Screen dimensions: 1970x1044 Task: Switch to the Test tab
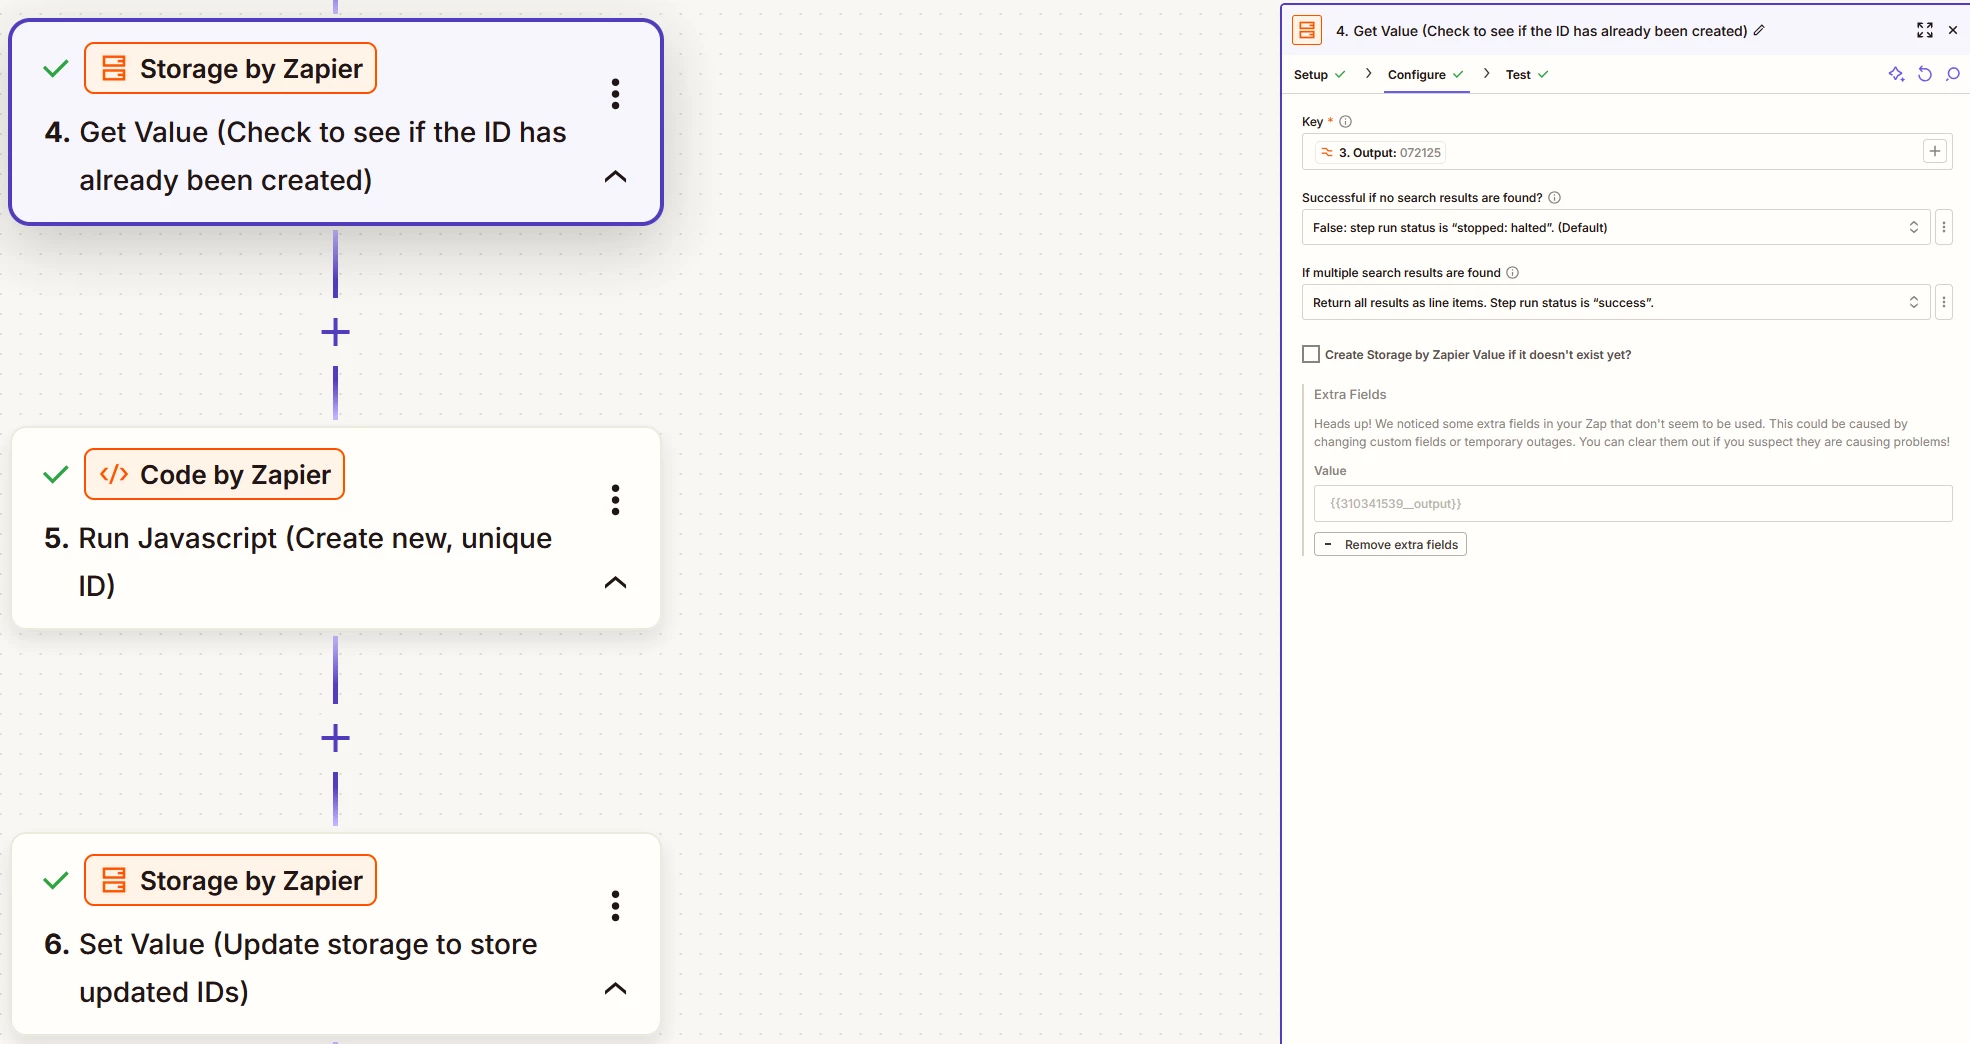1527,75
